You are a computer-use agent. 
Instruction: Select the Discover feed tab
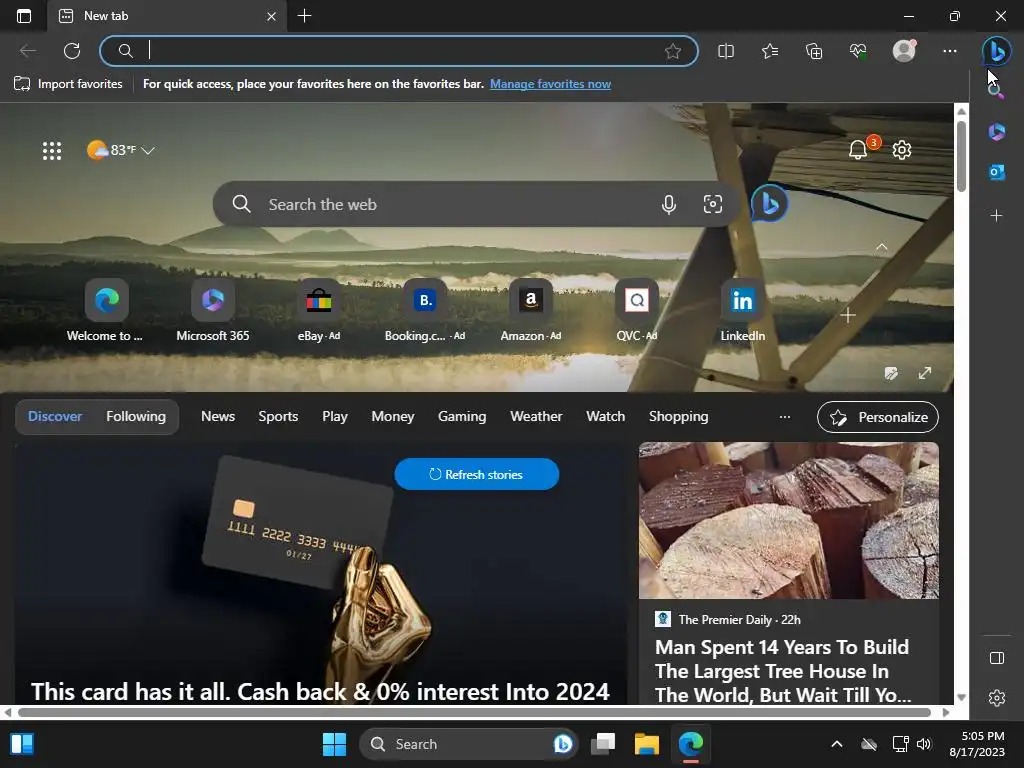pyautogui.click(x=55, y=417)
